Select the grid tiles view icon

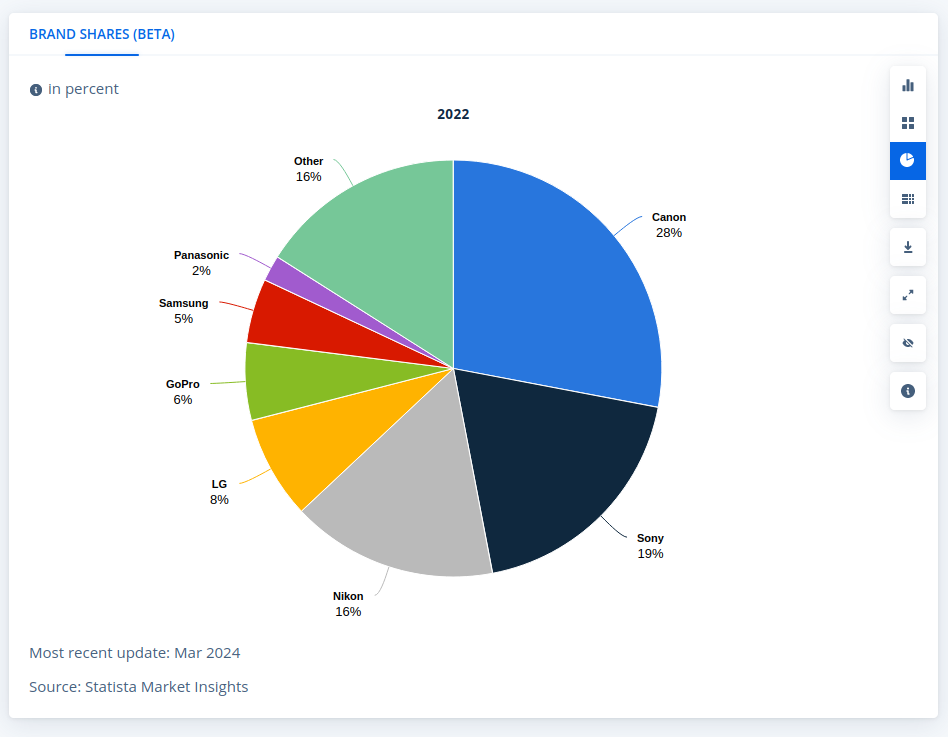(x=907, y=123)
